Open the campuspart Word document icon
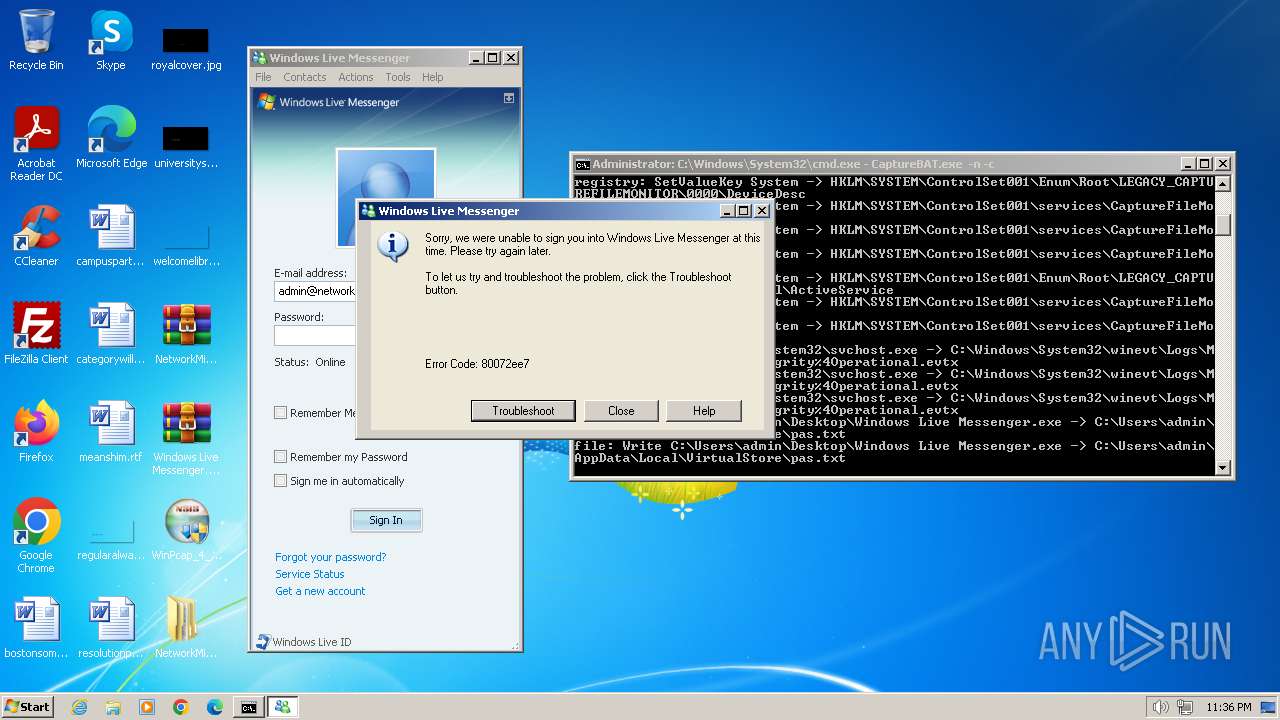Screen dimensions: 1280x720 110,236
